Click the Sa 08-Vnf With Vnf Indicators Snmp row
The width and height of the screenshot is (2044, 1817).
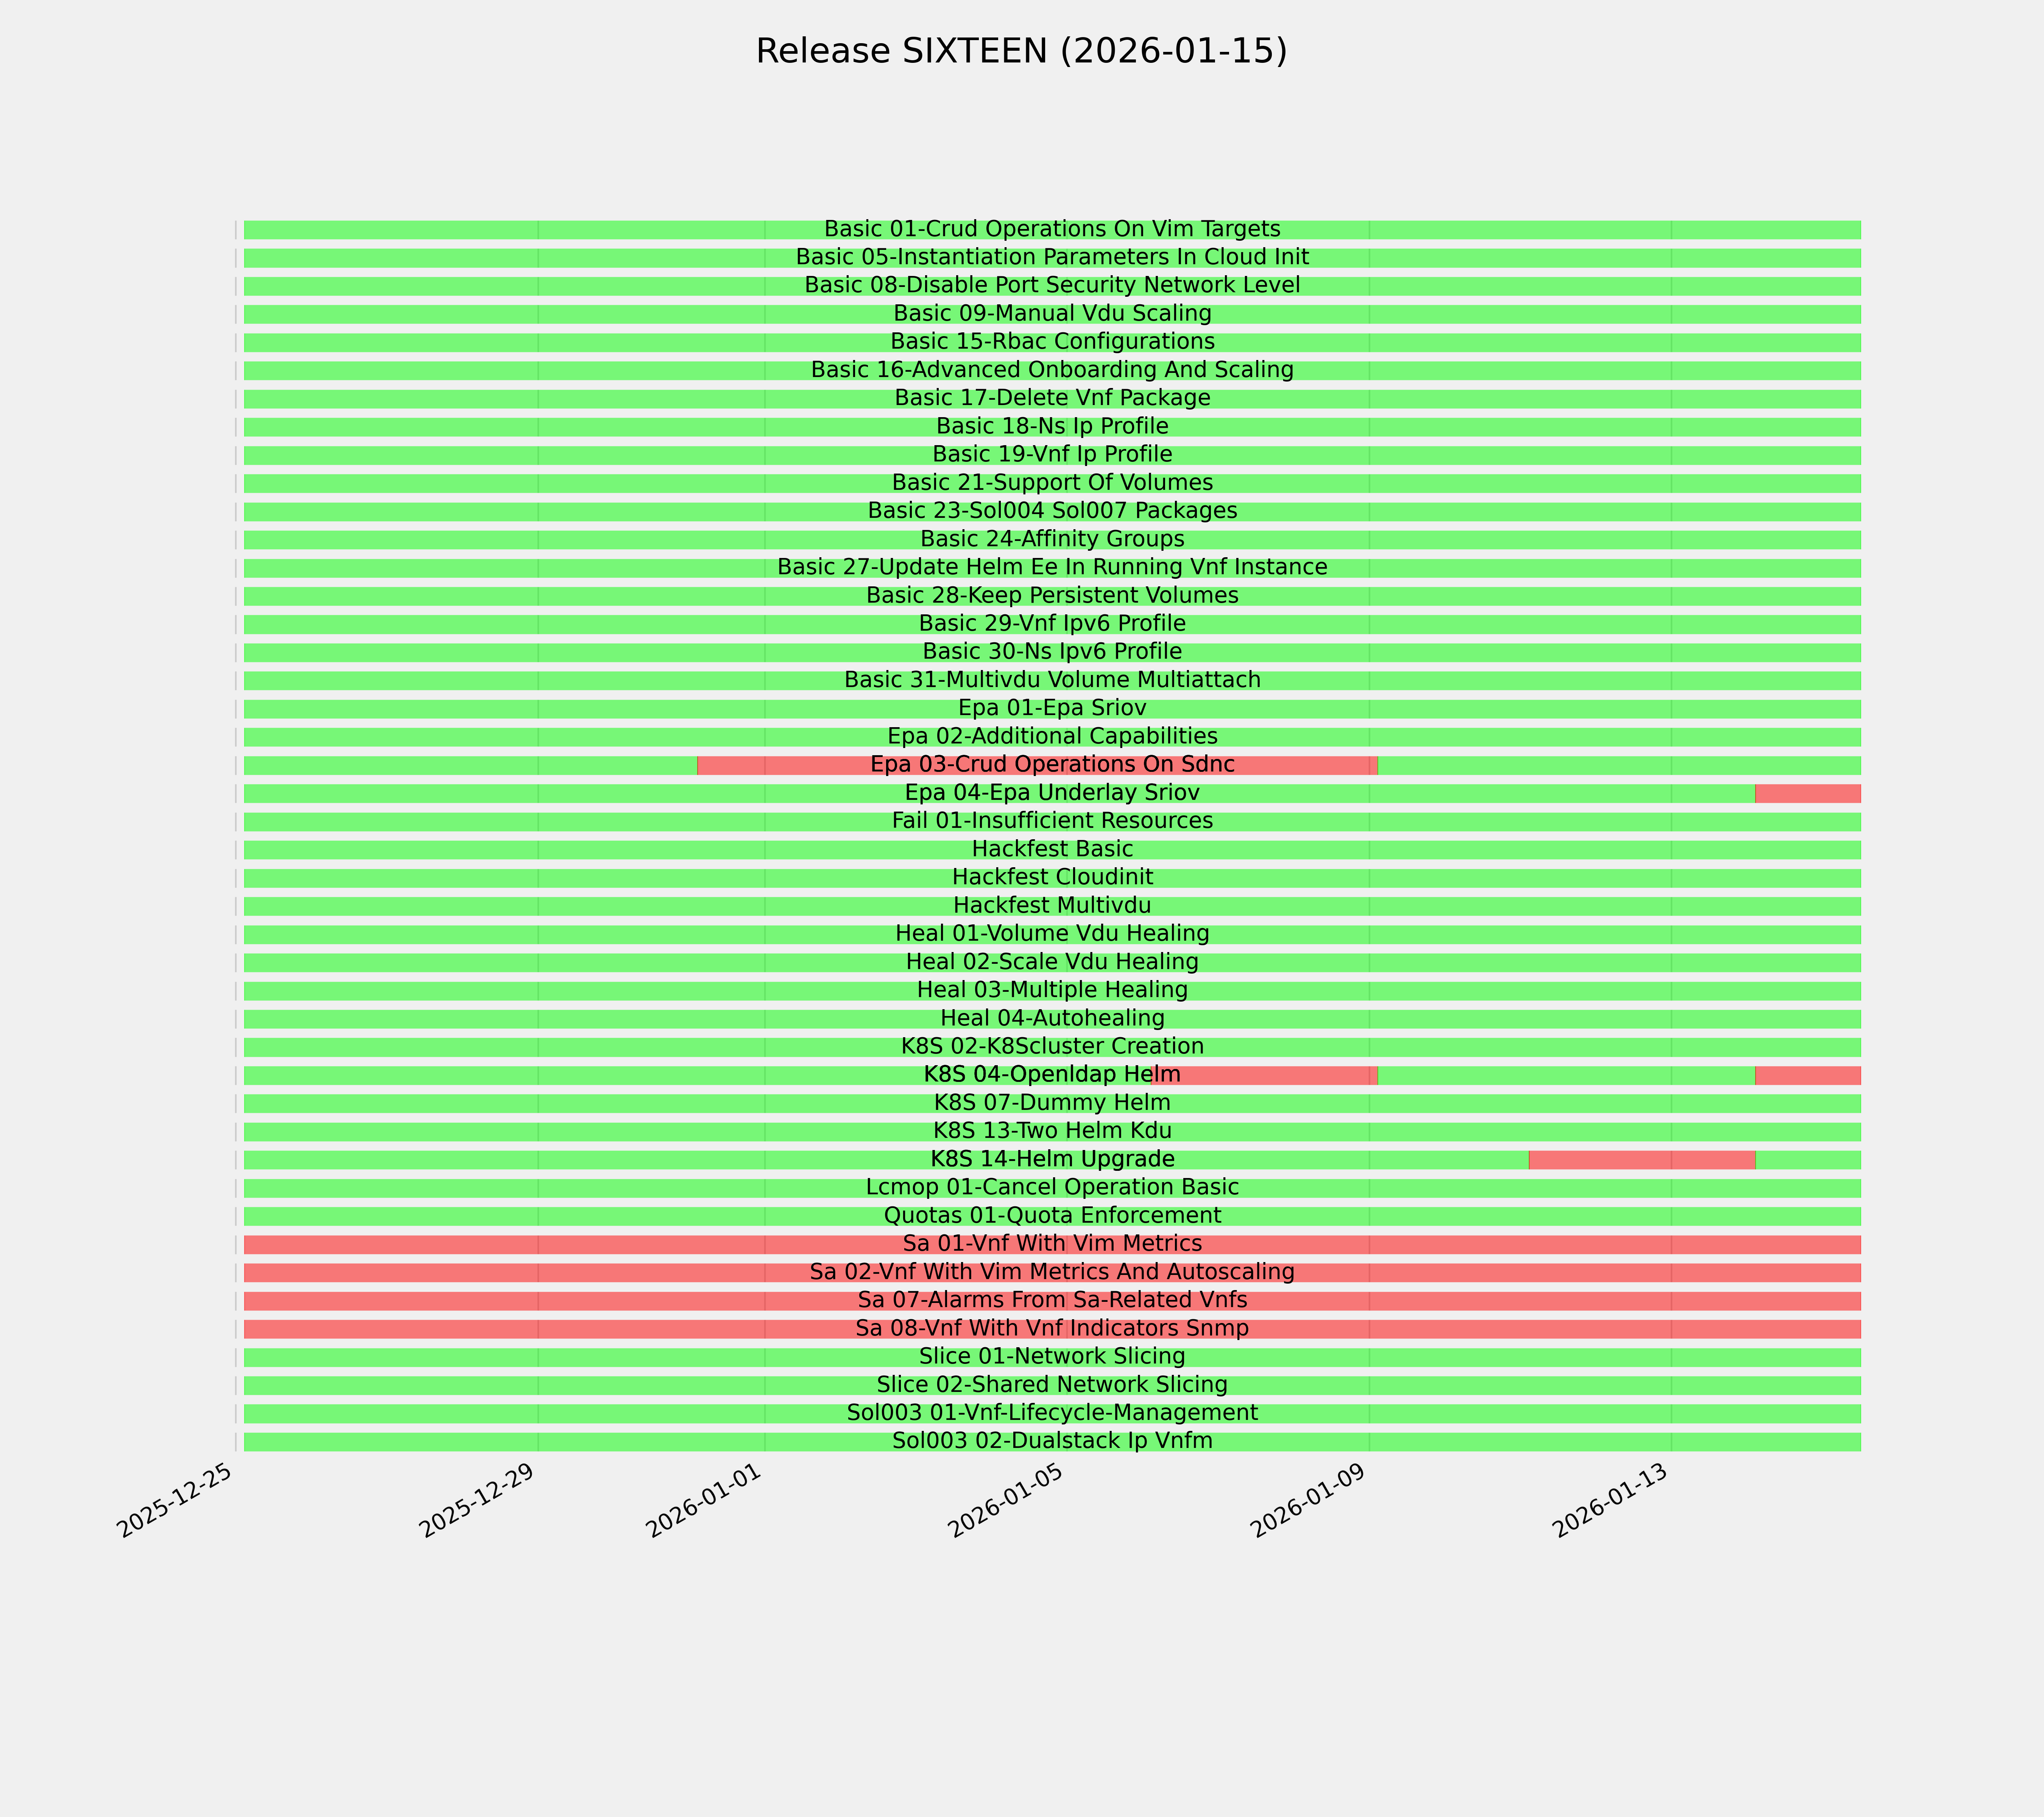[1052, 1330]
